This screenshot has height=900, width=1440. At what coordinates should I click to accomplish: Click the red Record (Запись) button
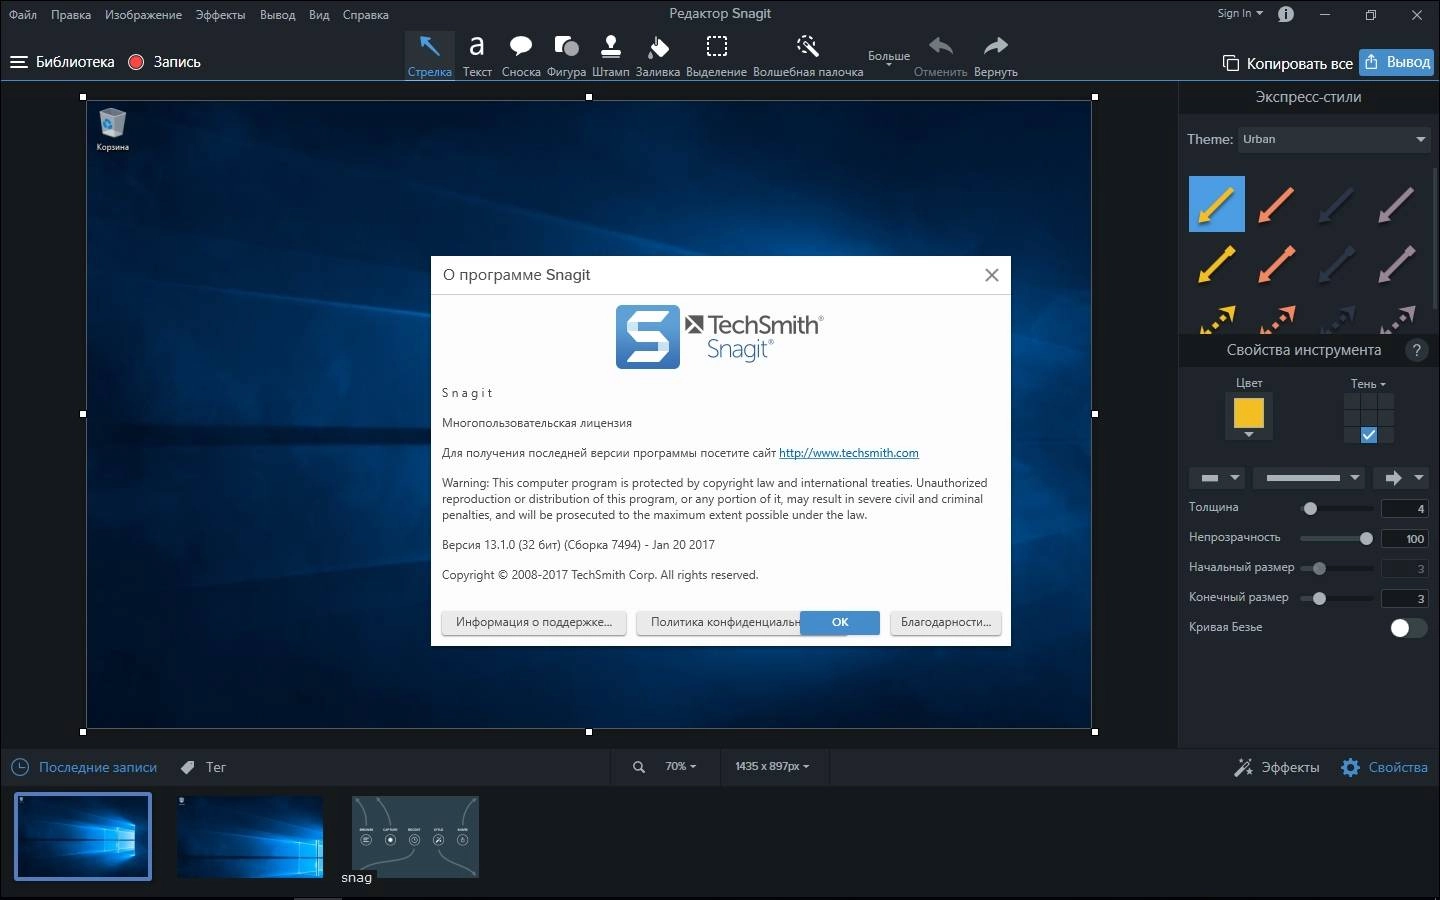[x=136, y=62]
